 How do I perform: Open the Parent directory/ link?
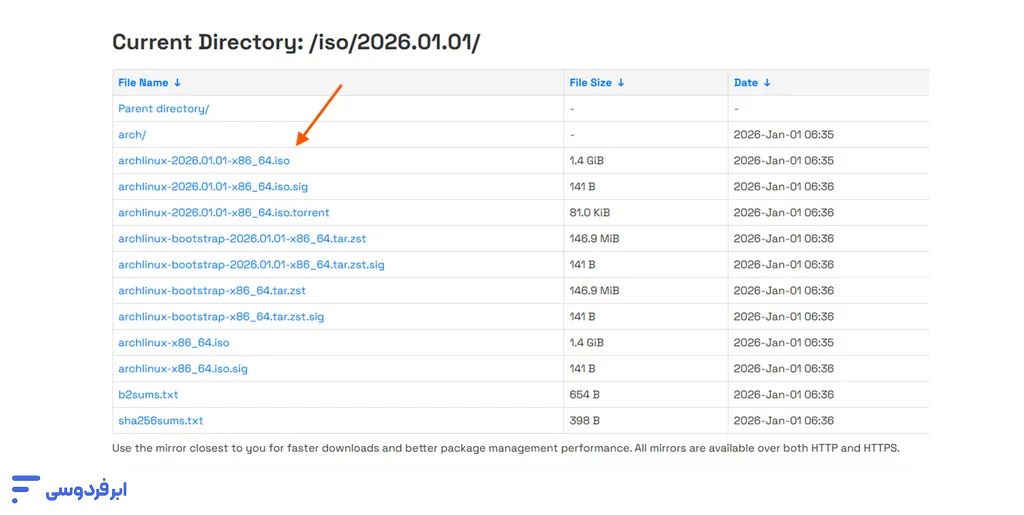[163, 109]
